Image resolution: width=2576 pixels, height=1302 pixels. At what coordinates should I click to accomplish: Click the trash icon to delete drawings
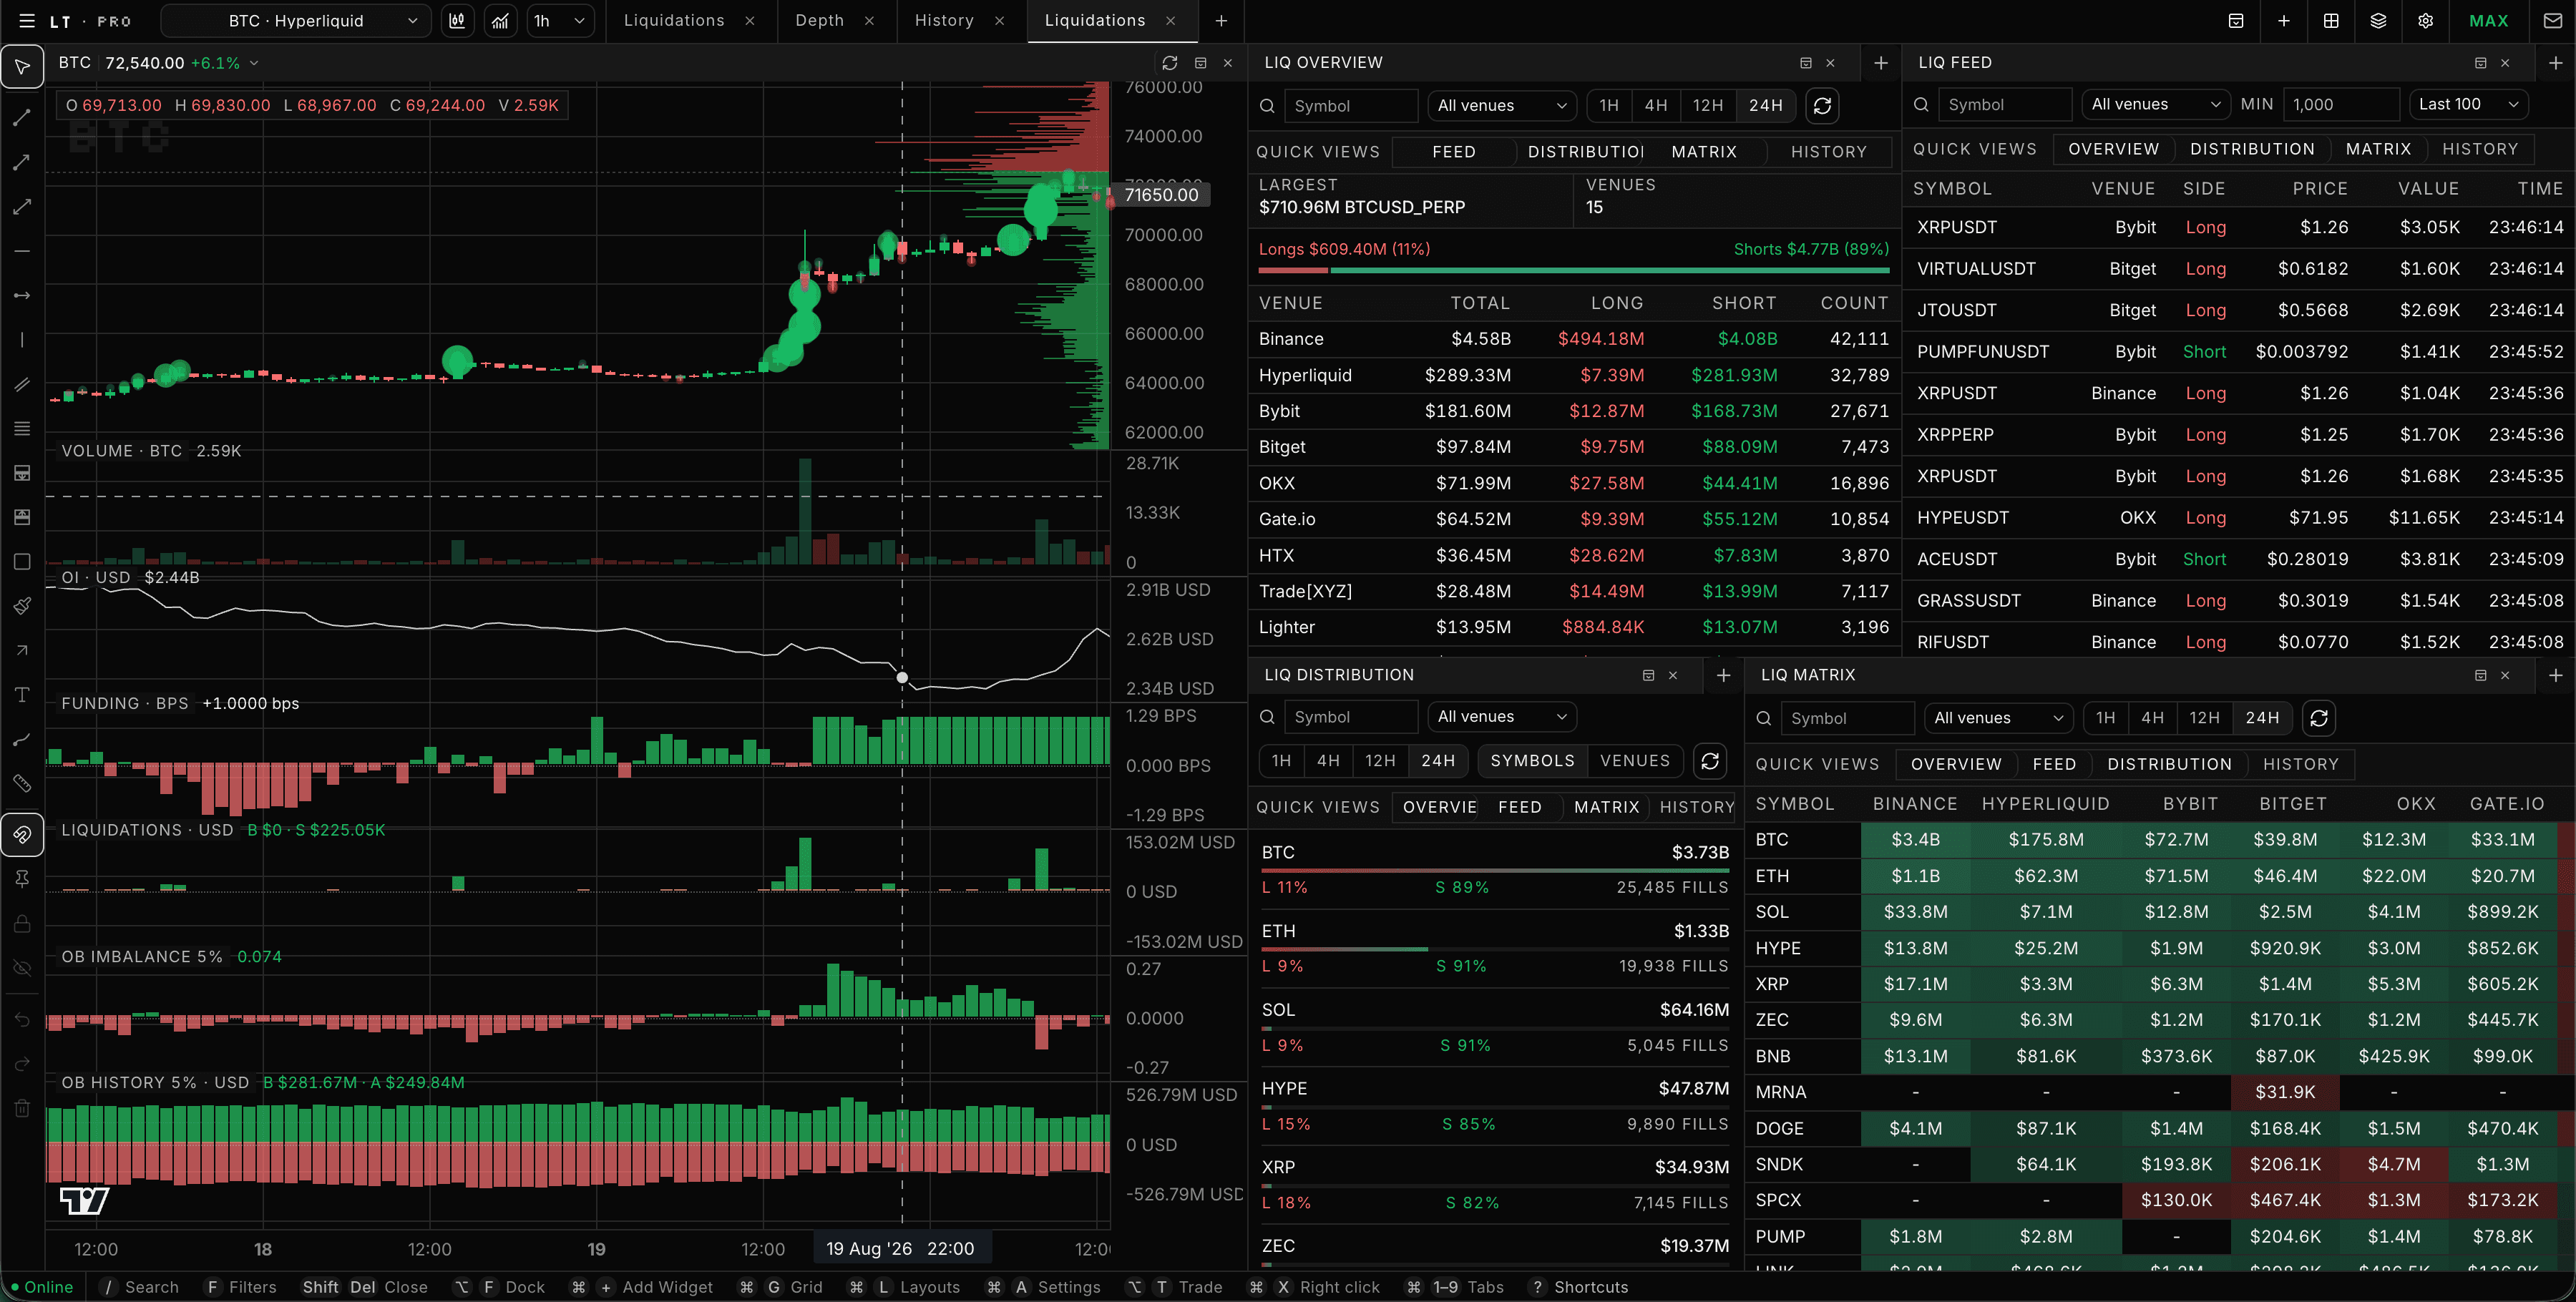[22, 1108]
